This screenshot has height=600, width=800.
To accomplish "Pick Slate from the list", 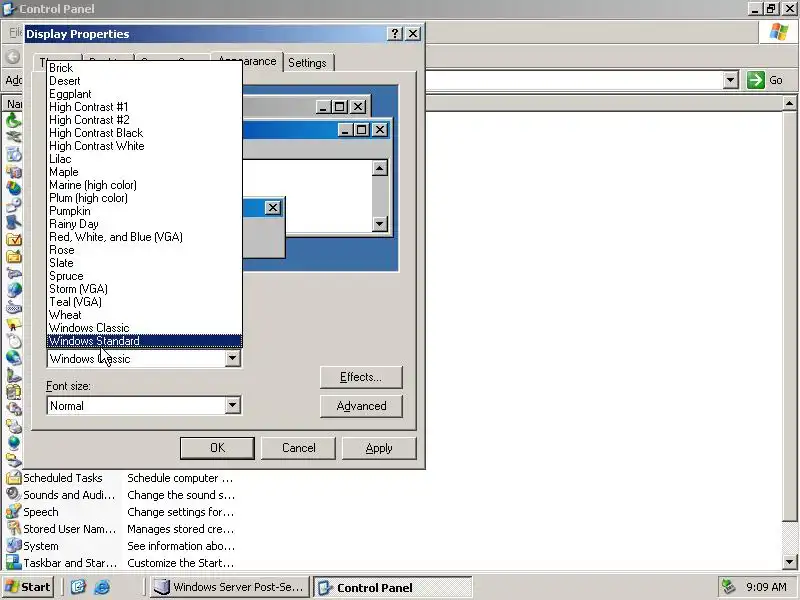I will click(144, 263).
